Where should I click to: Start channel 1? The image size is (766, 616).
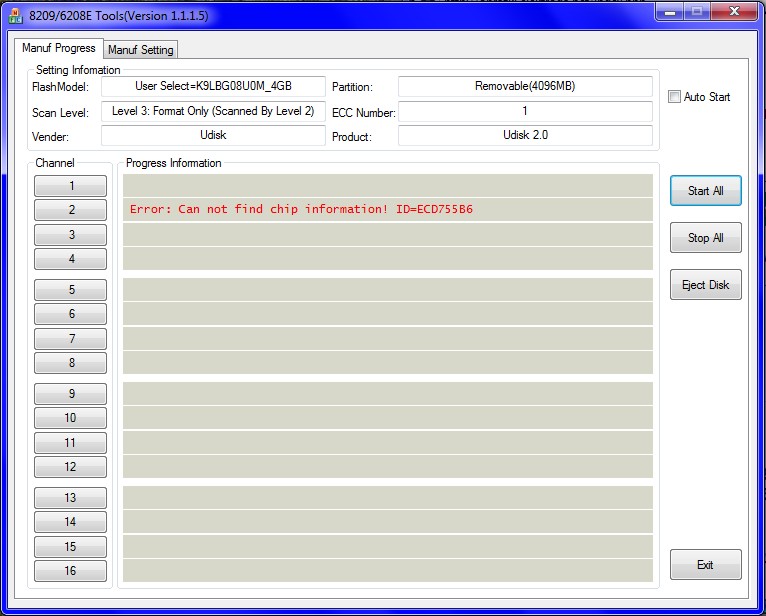70,186
